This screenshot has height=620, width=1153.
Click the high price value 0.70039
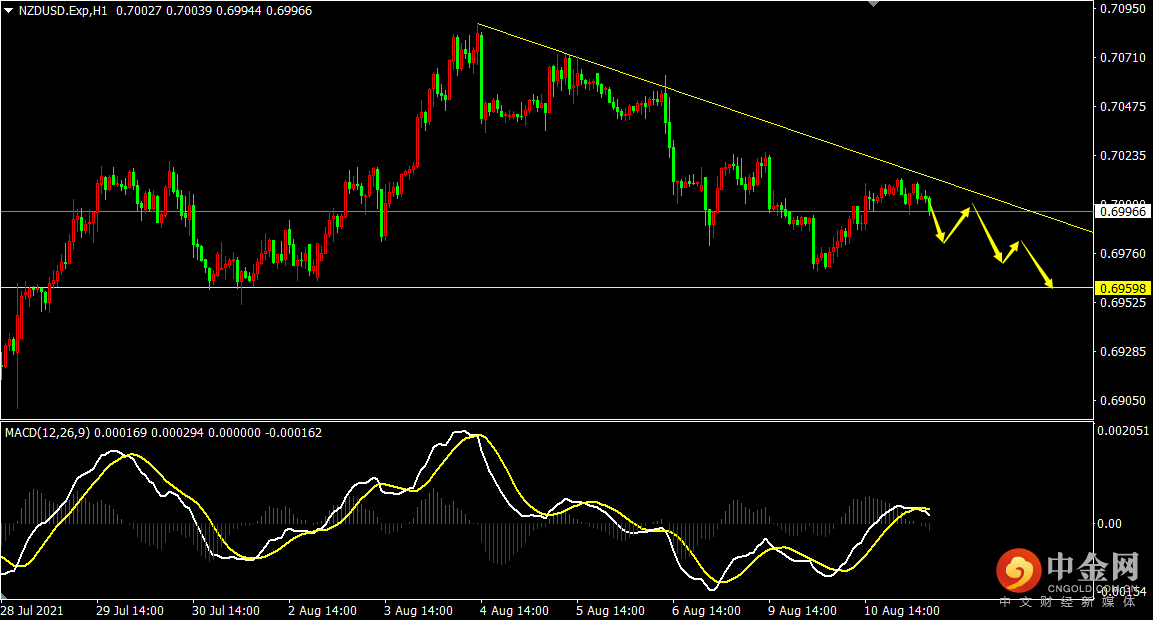tap(189, 11)
